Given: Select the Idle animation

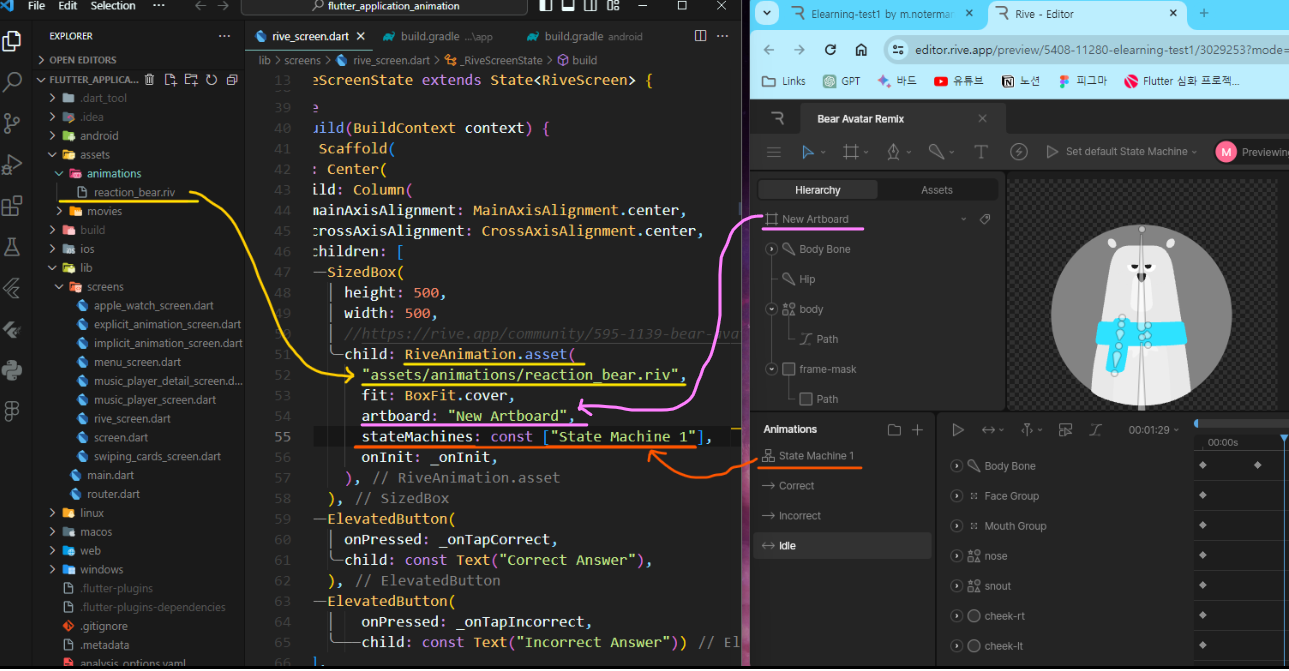Looking at the screenshot, I should (843, 546).
